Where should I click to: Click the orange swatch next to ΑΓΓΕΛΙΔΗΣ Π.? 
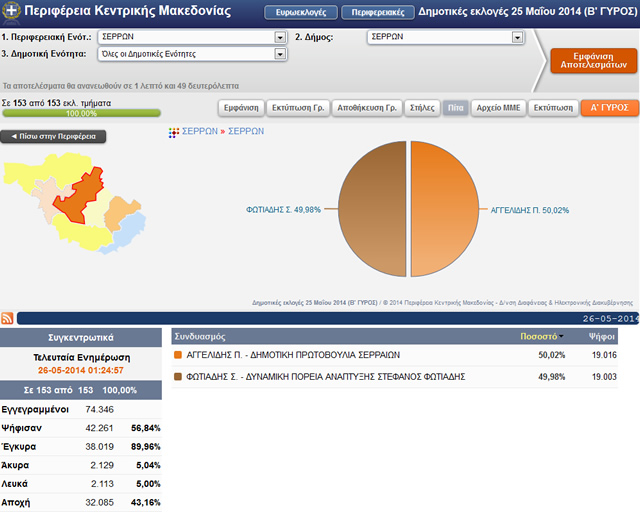click(179, 354)
